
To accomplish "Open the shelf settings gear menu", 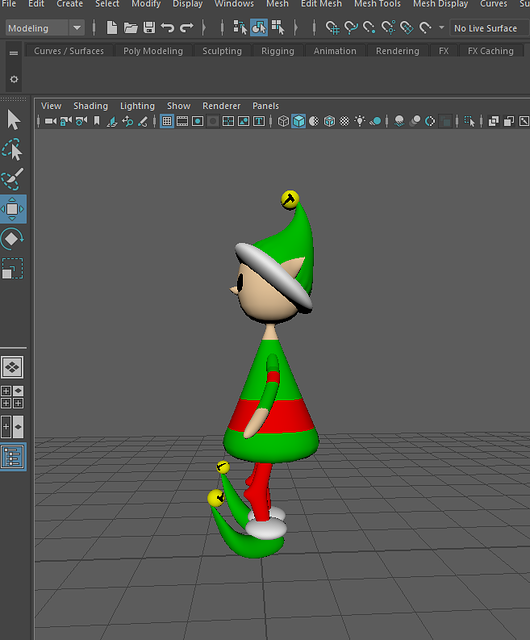I will coord(14,79).
